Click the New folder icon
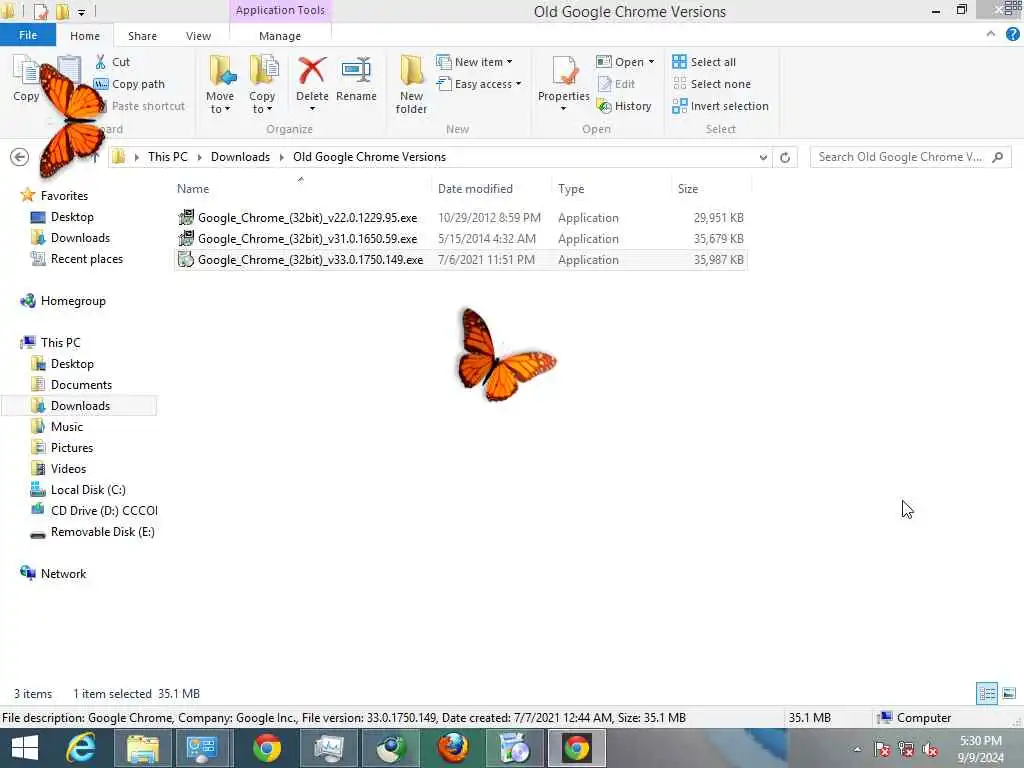Screen dimensions: 1024x768 (x=411, y=71)
